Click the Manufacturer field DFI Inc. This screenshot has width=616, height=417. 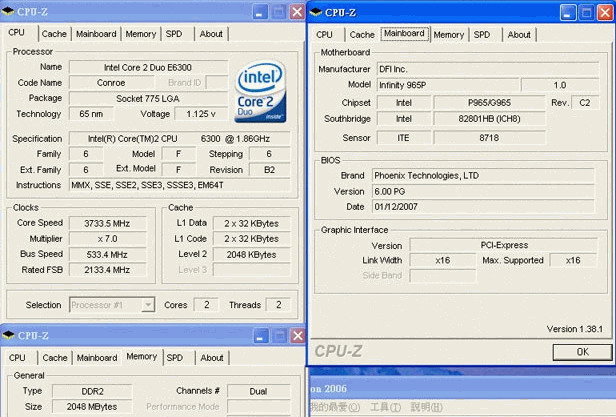click(488, 69)
